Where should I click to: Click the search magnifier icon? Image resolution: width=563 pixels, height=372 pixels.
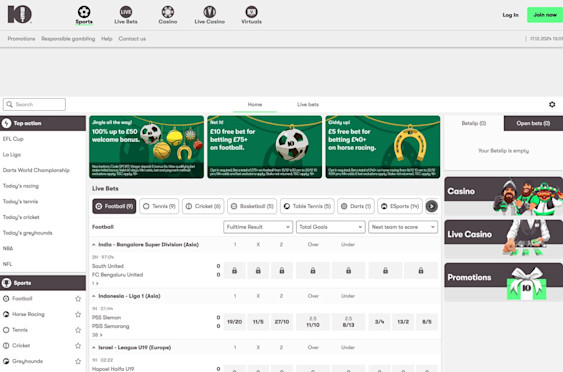click(x=9, y=104)
